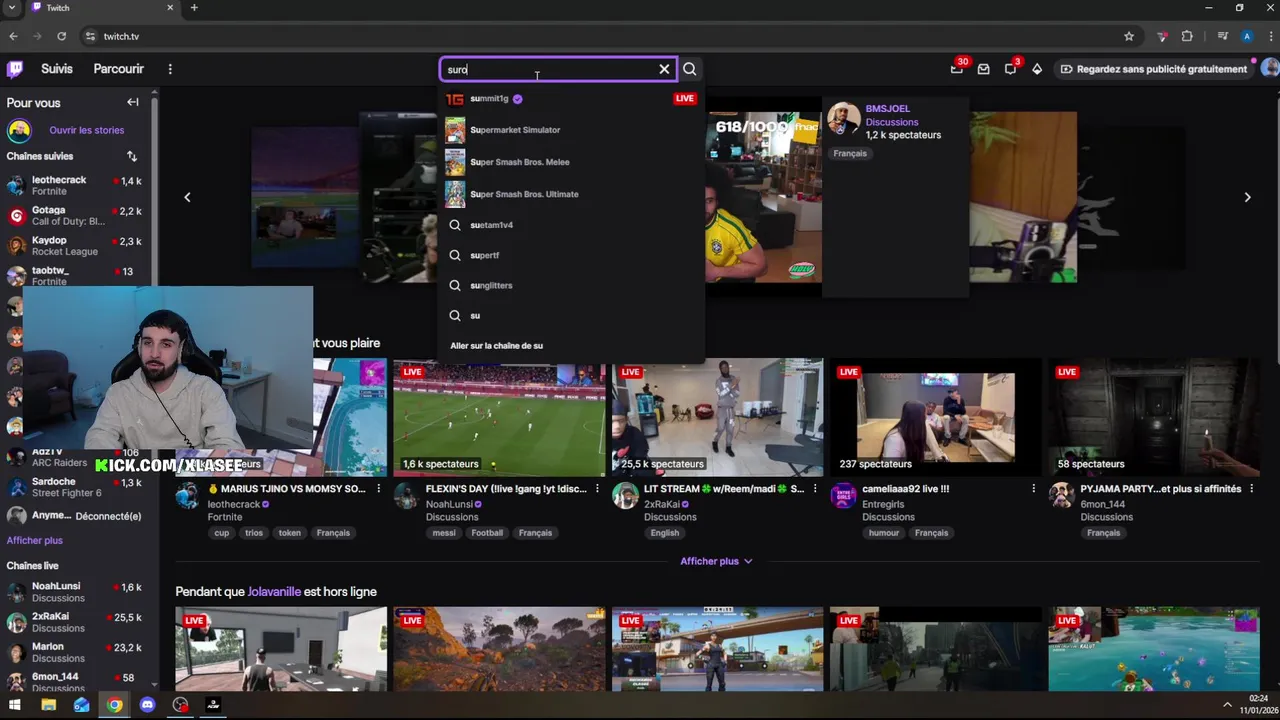Click the humour tag
The width and height of the screenshot is (1280, 720).
884,533
